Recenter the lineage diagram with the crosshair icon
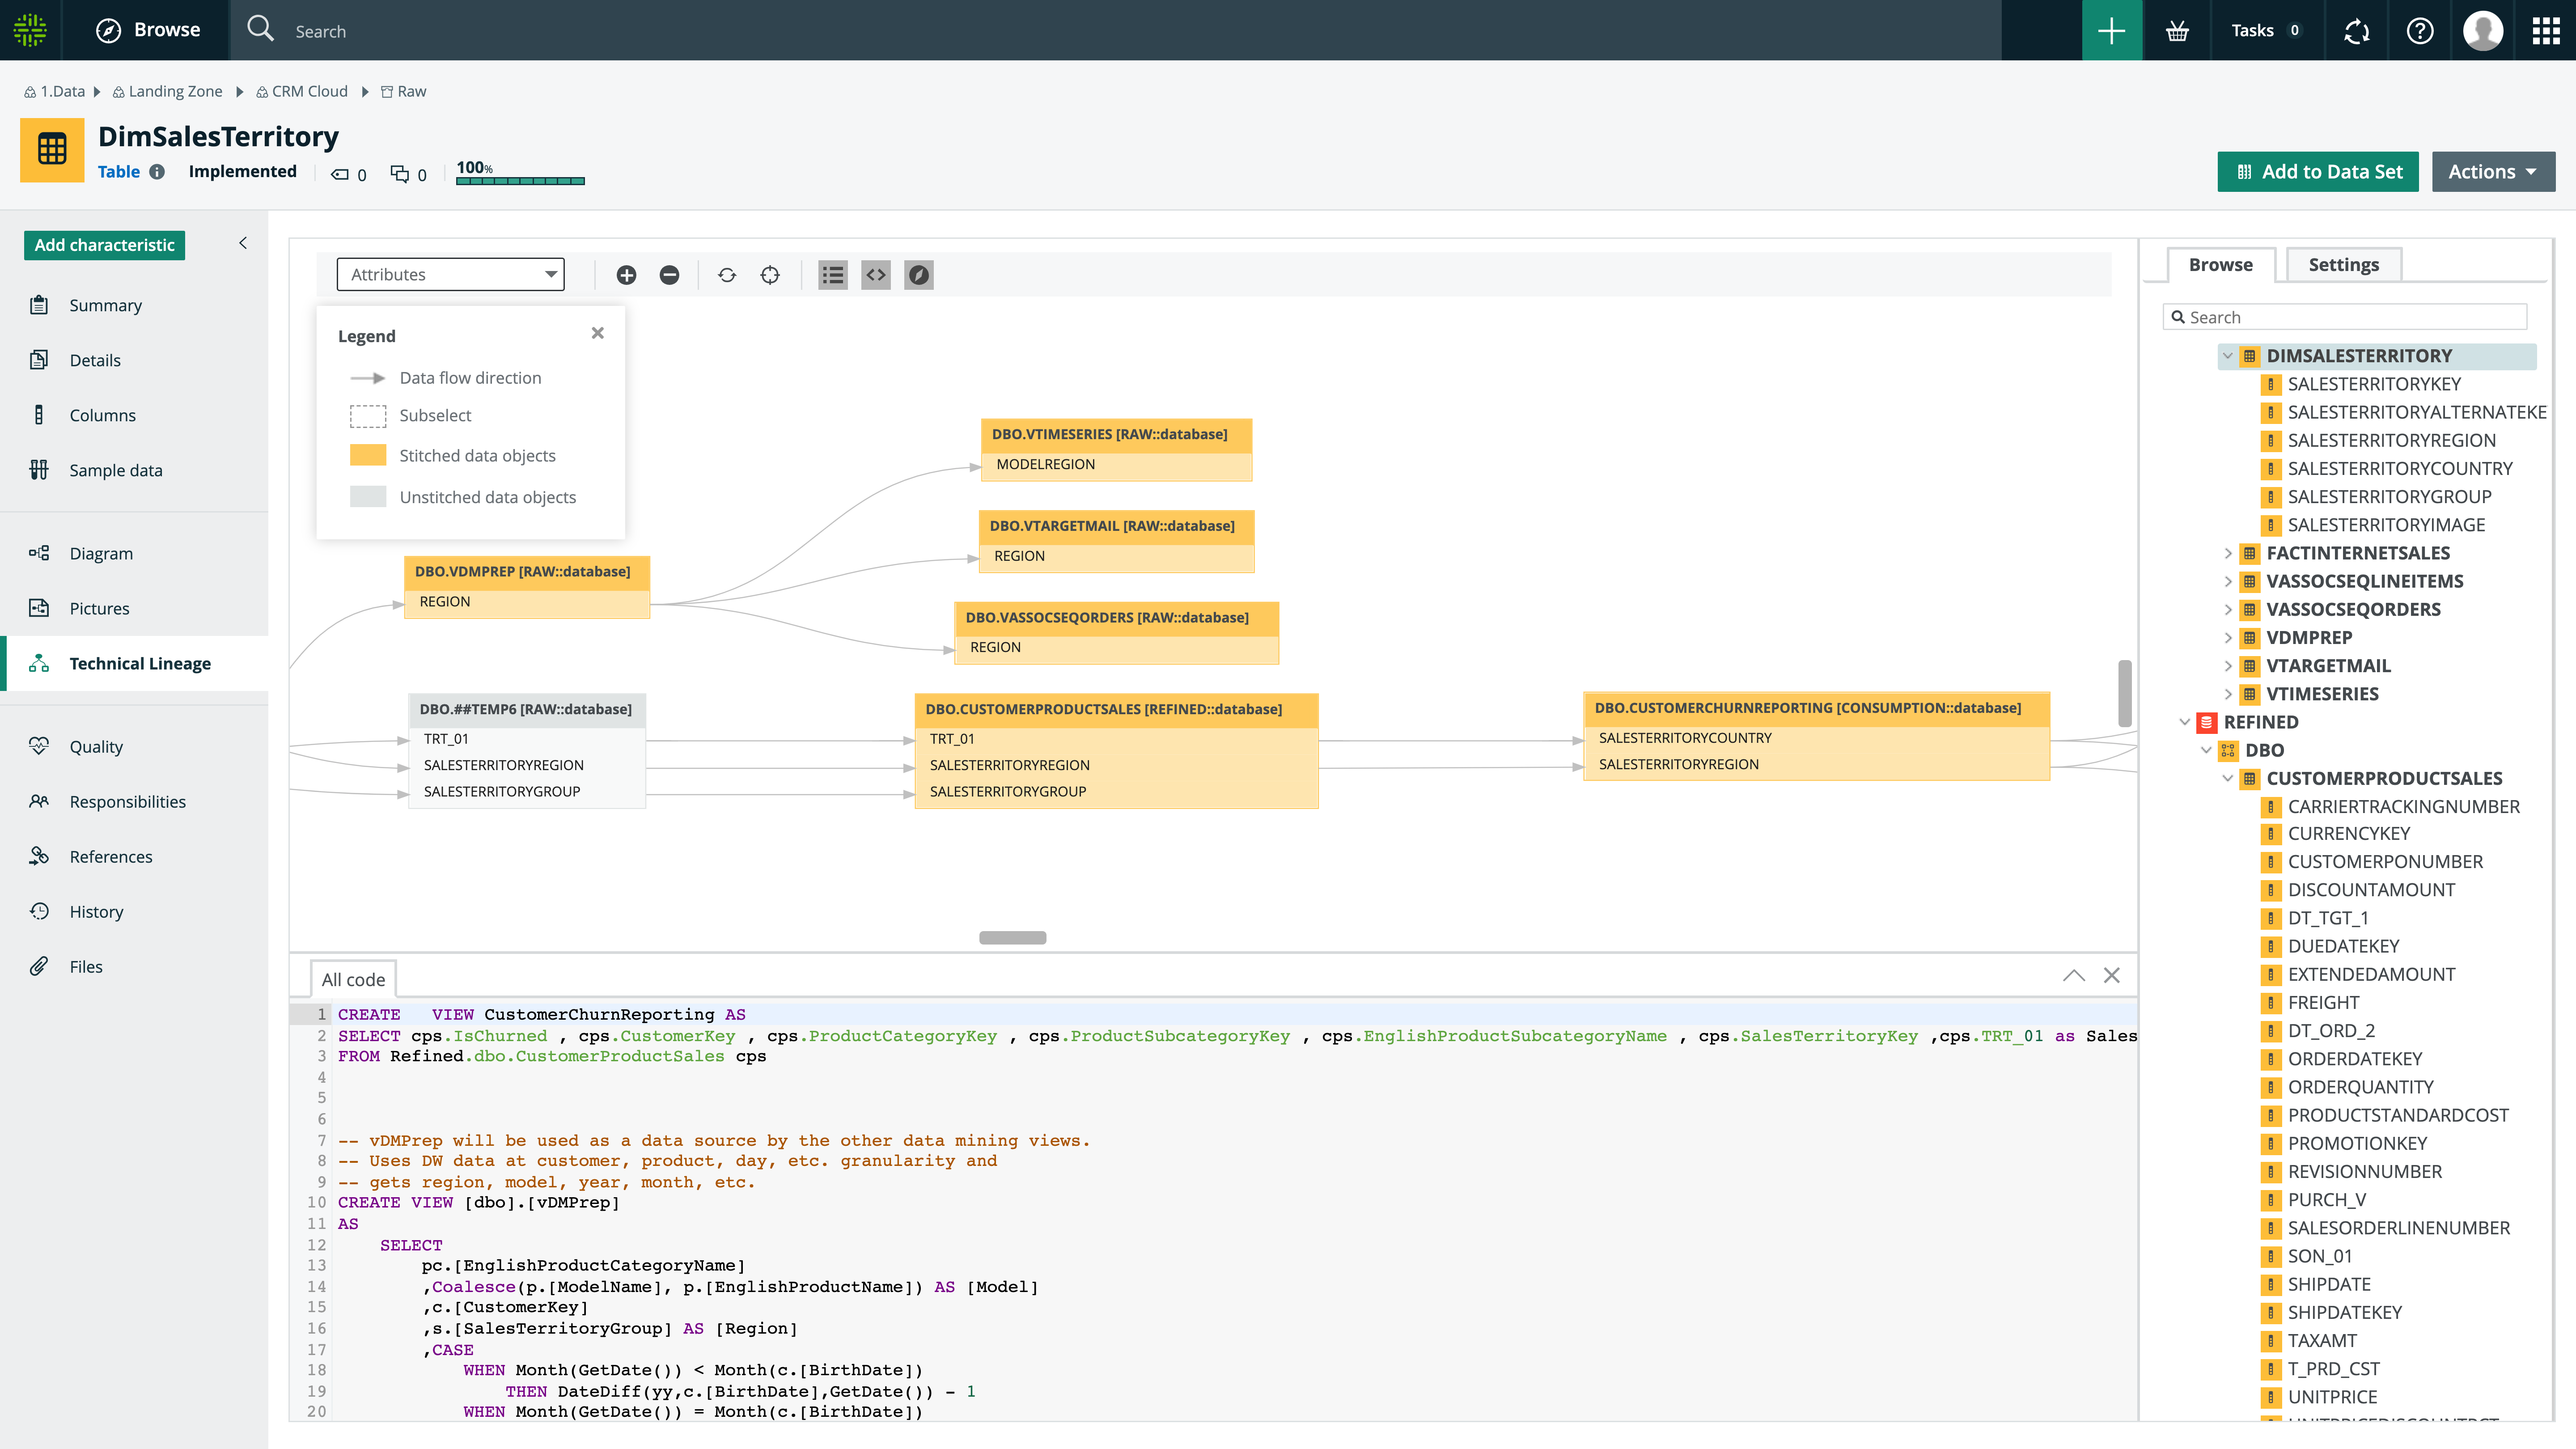 click(770, 275)
